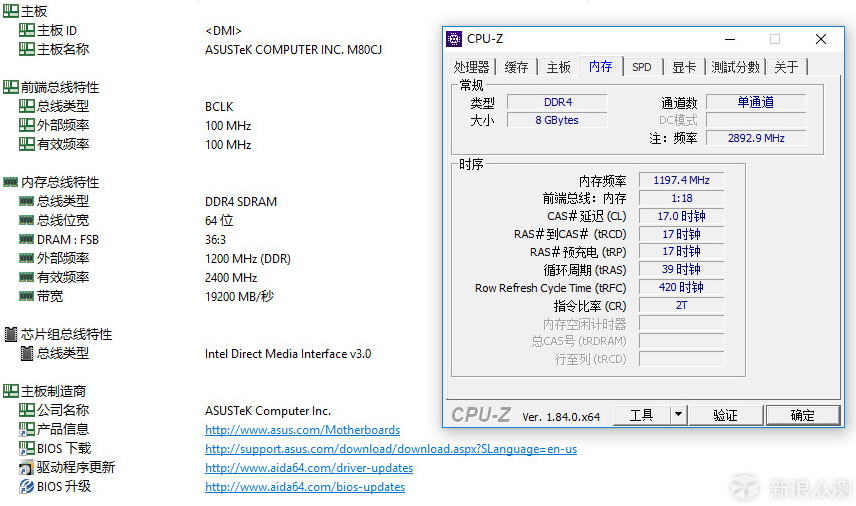Open the aida64.com bios-updates link
856x506 pixels.
[305, 487]
